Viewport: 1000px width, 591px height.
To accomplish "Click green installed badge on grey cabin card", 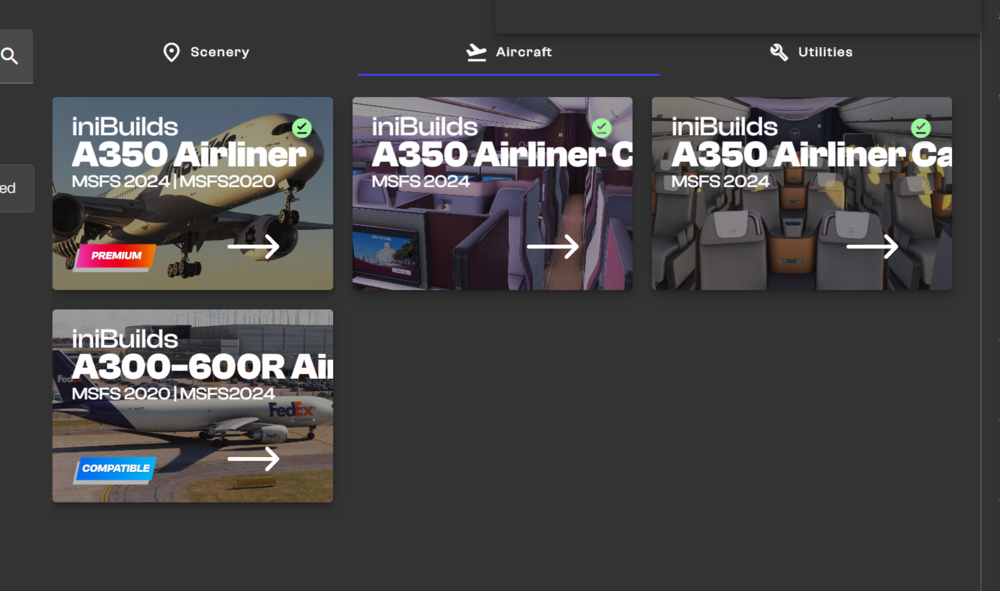I will [921, 128].
